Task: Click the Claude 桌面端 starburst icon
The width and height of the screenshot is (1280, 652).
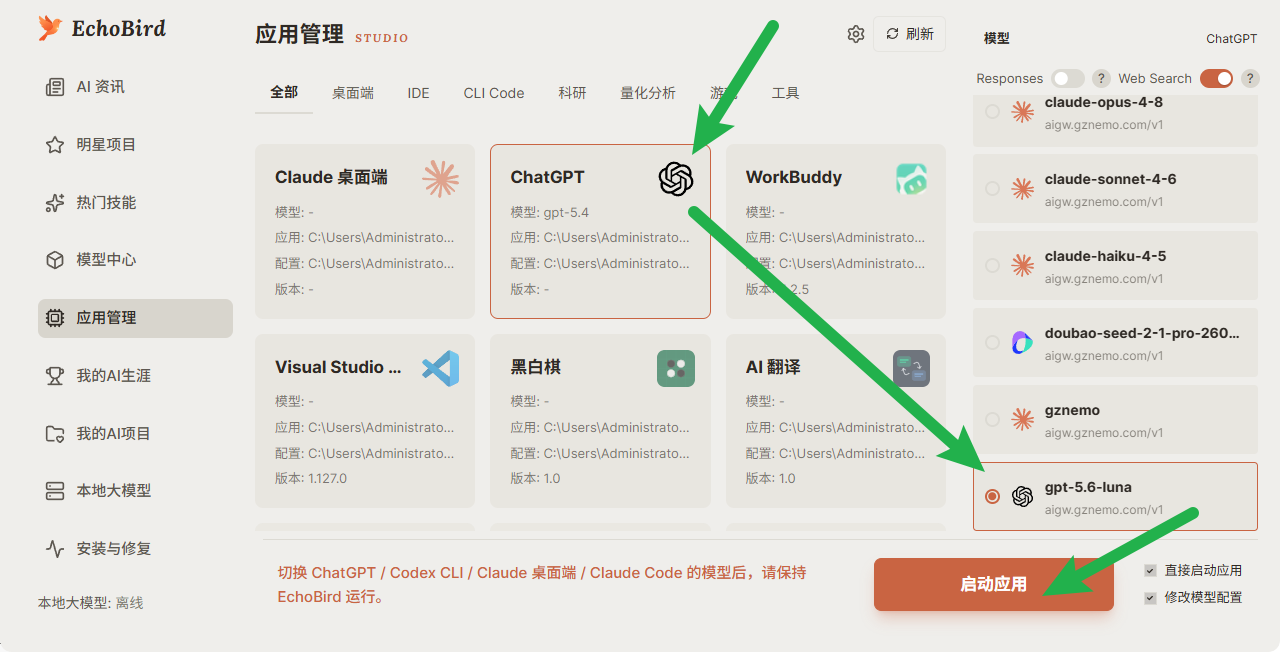Action: tap(440, 179)
